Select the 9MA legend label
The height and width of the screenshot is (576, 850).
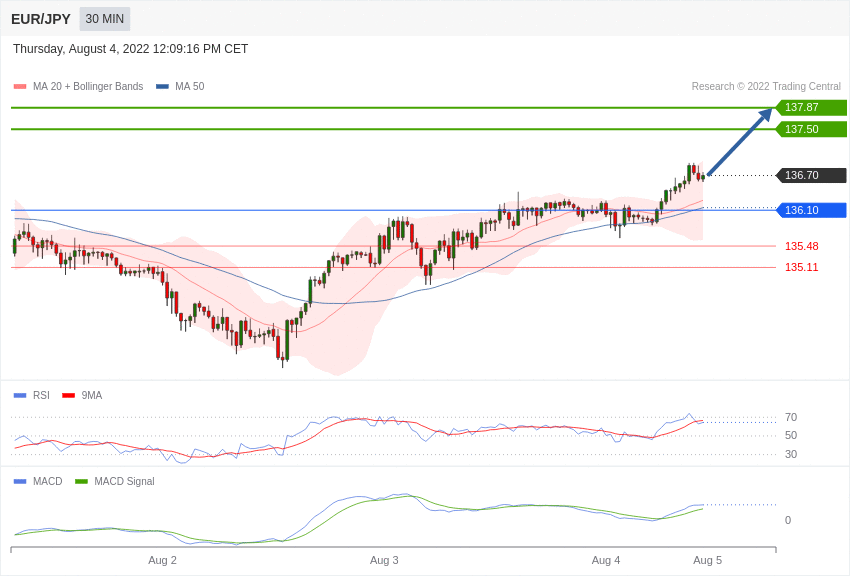[92, 396]
